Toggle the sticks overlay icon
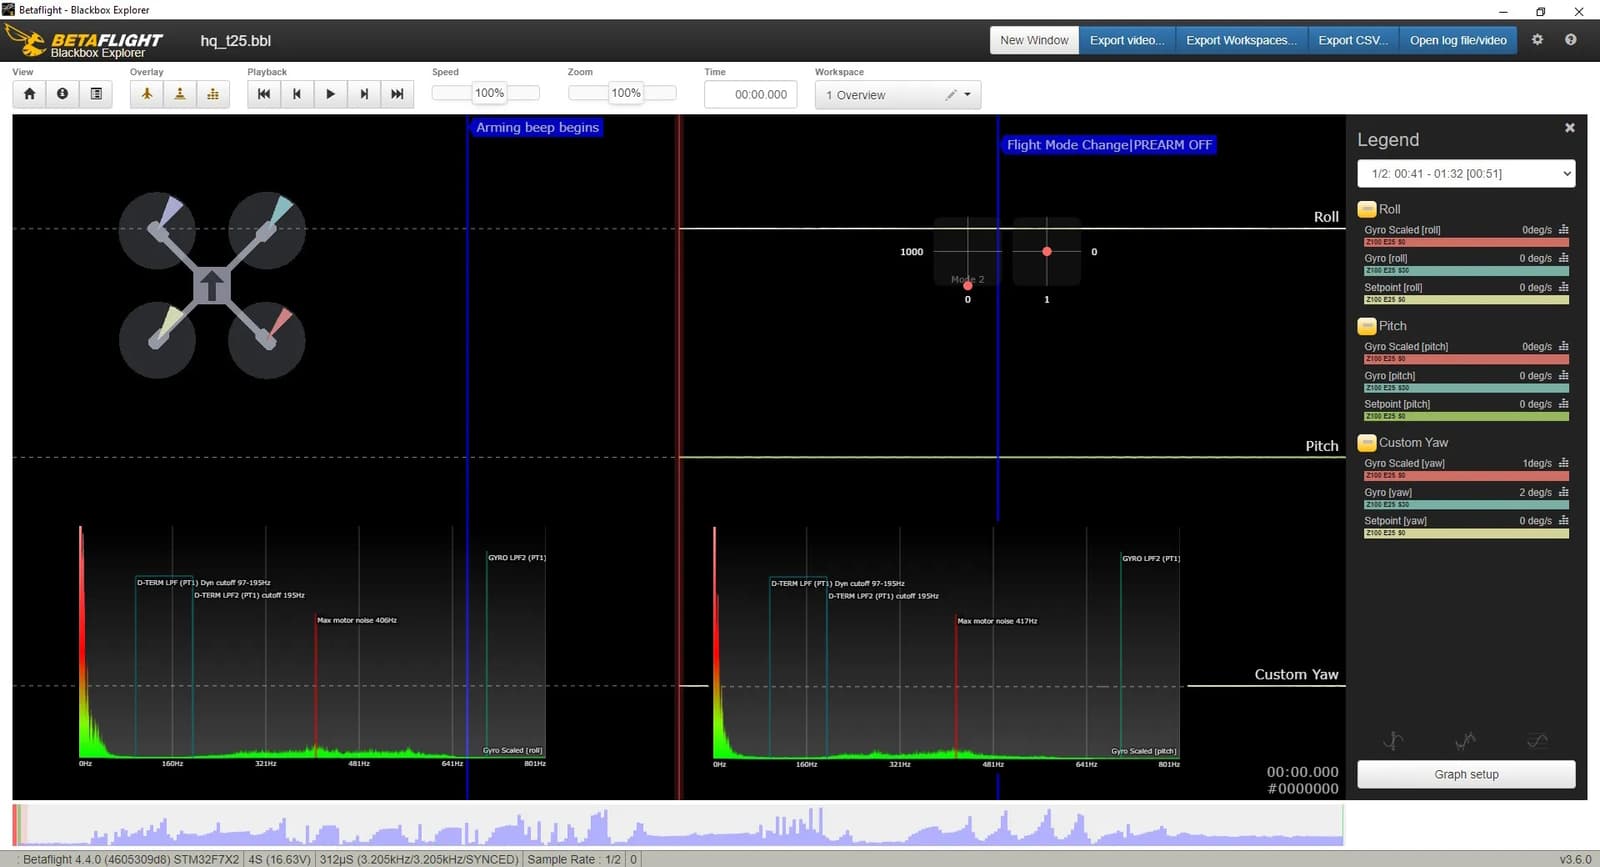The height and width of the screenshot is (867, 1600). 180,94
